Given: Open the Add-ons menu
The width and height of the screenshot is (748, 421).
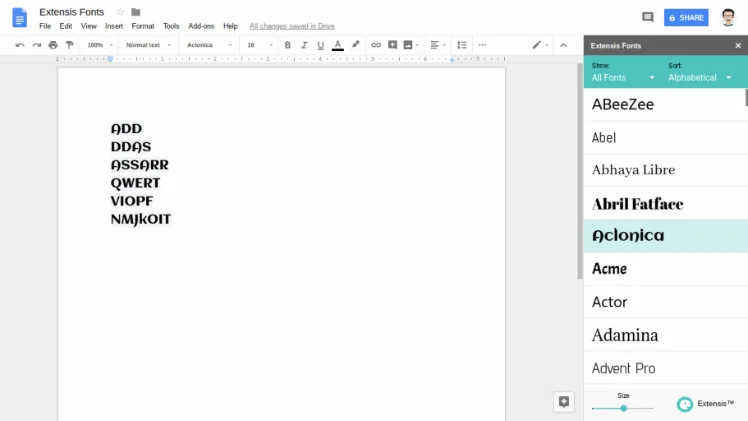Looking at the screenshot, I should click(x=201, y=26).
